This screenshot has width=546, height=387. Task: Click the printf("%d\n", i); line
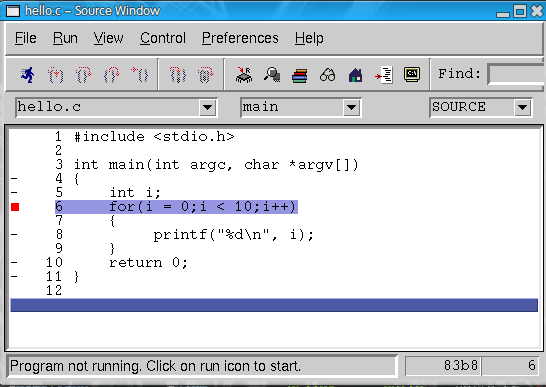[x=233, y=235]
